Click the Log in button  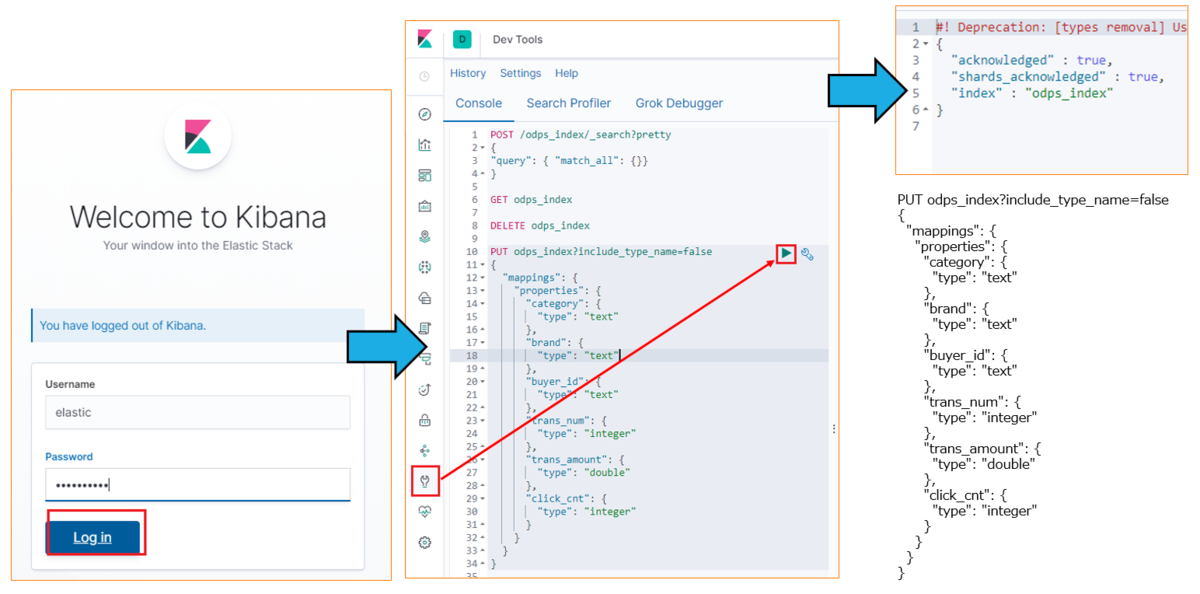[x=92, y=537]
